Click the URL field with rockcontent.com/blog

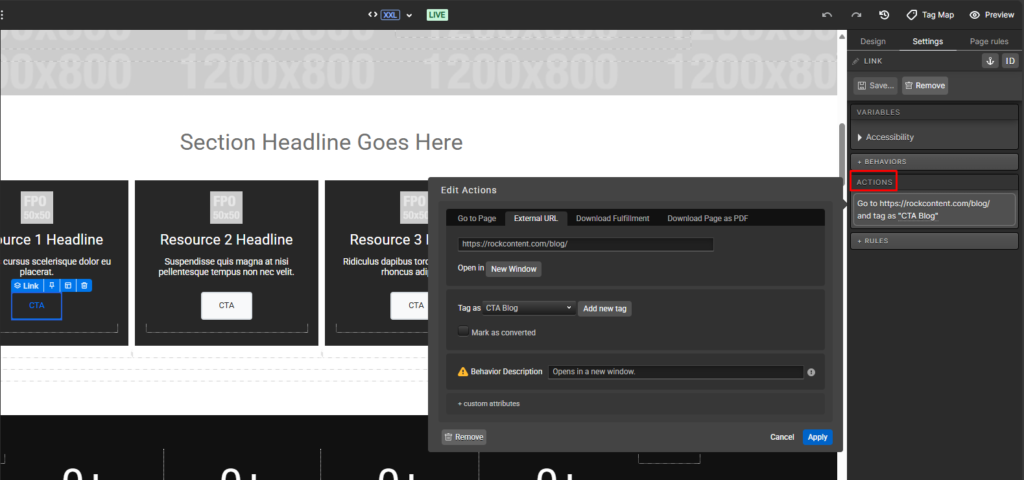tap(585, 244)
